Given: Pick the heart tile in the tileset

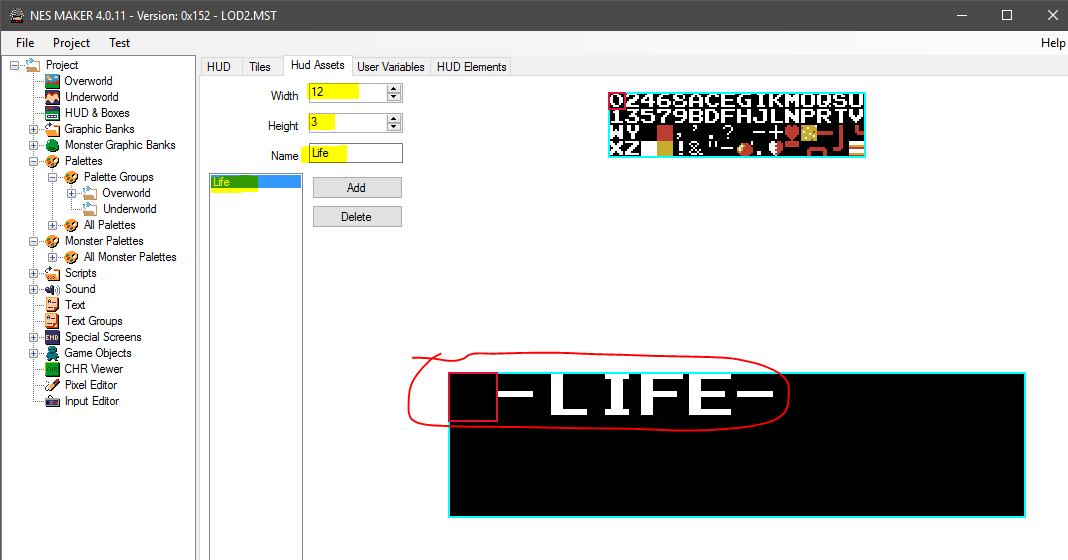Looking at the screenshot, I should 791,132.
